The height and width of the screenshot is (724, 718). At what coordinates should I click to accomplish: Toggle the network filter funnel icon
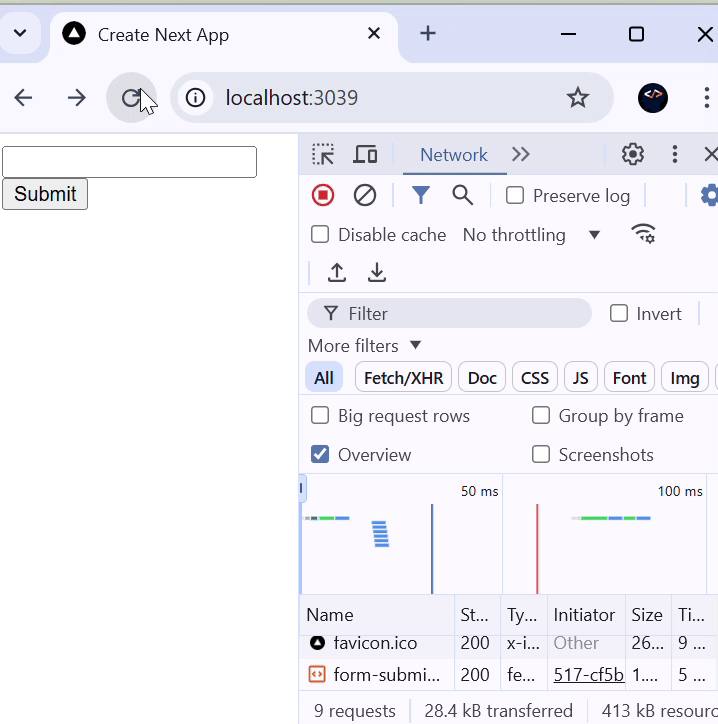(421, 196)
